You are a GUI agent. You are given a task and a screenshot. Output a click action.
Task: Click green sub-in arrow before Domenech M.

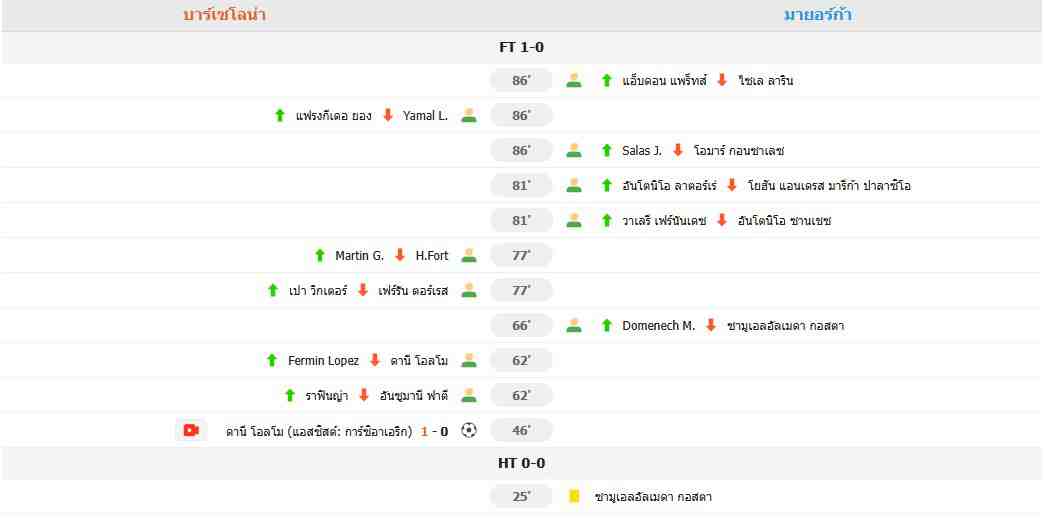607,325
